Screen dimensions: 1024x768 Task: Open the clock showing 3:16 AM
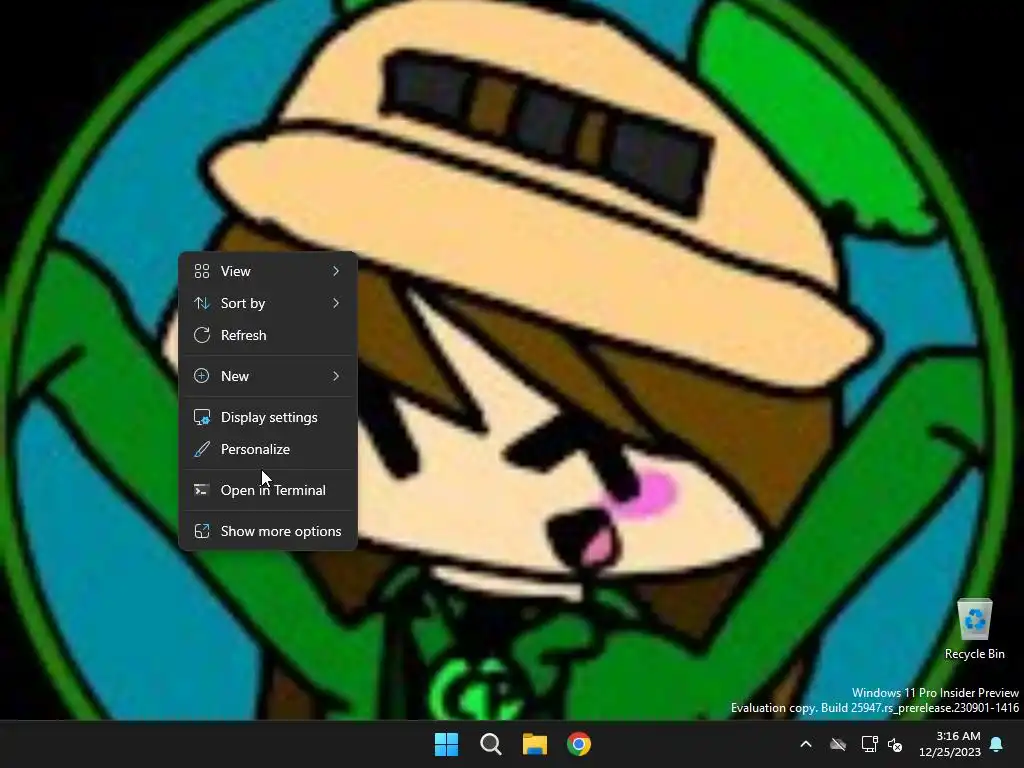950,744
